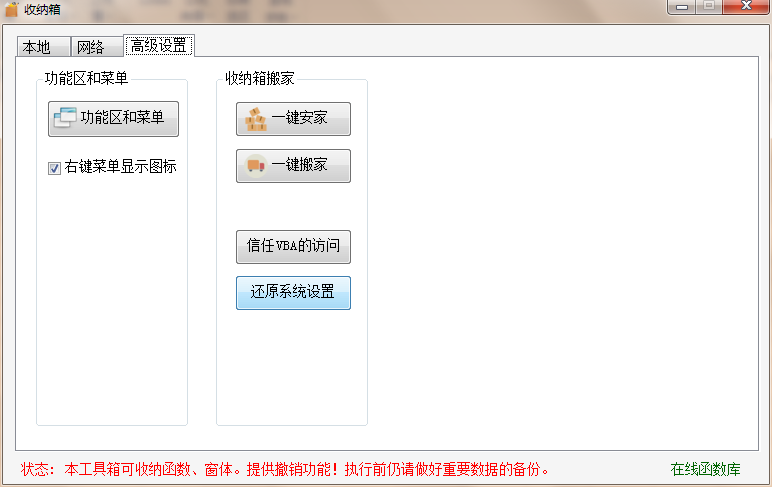Screen dimensions: 772x487
Task: Select the 高级设置 tab
Action: pos(158,46)
